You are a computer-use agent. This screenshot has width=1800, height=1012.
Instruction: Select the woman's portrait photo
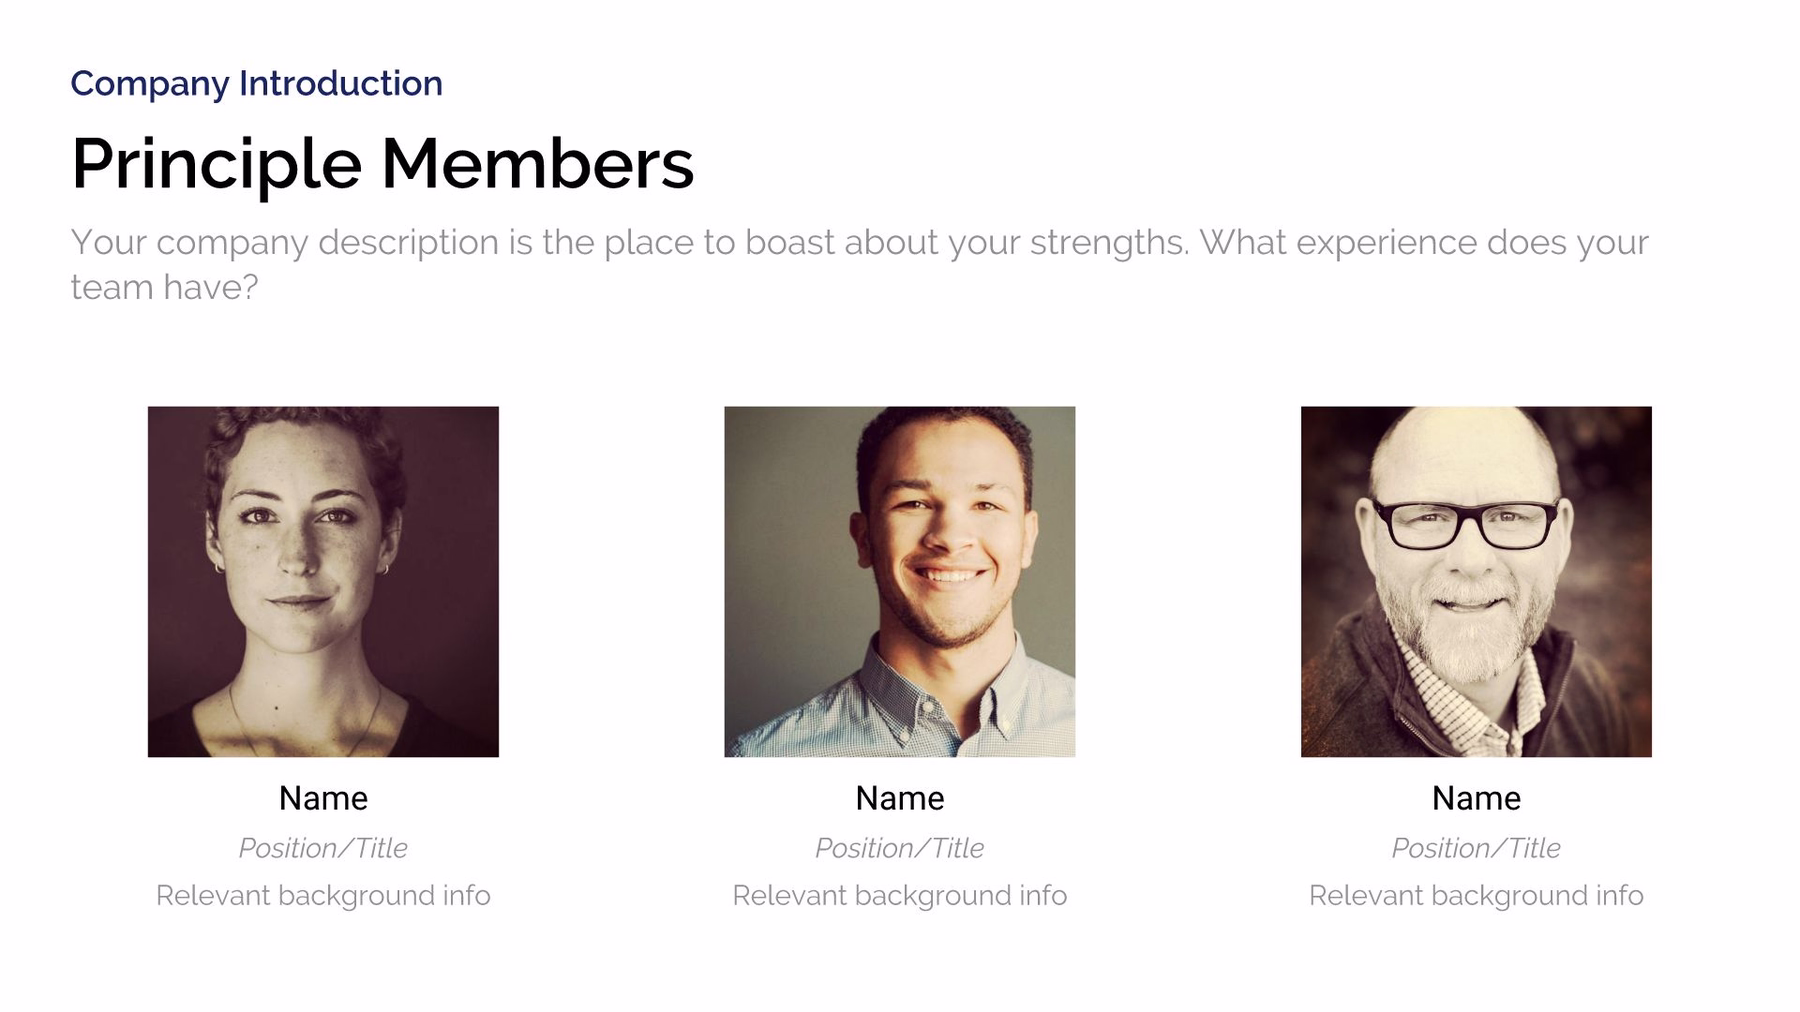click(323, 581)
